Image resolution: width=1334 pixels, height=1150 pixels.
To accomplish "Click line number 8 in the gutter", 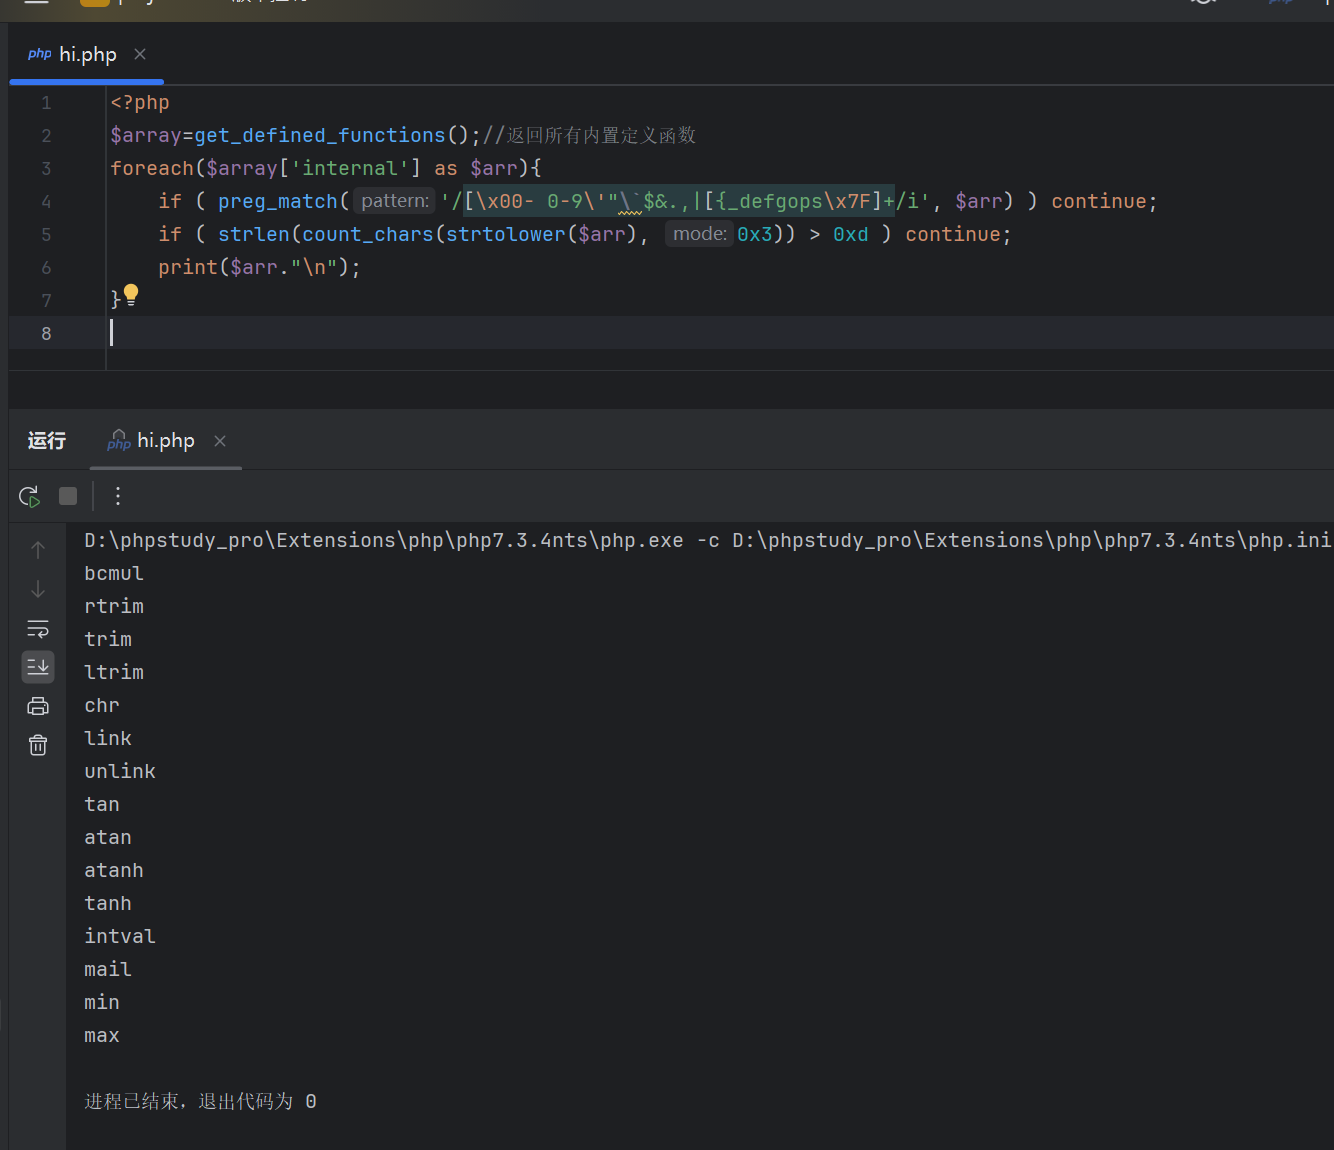I will point(46,334).
